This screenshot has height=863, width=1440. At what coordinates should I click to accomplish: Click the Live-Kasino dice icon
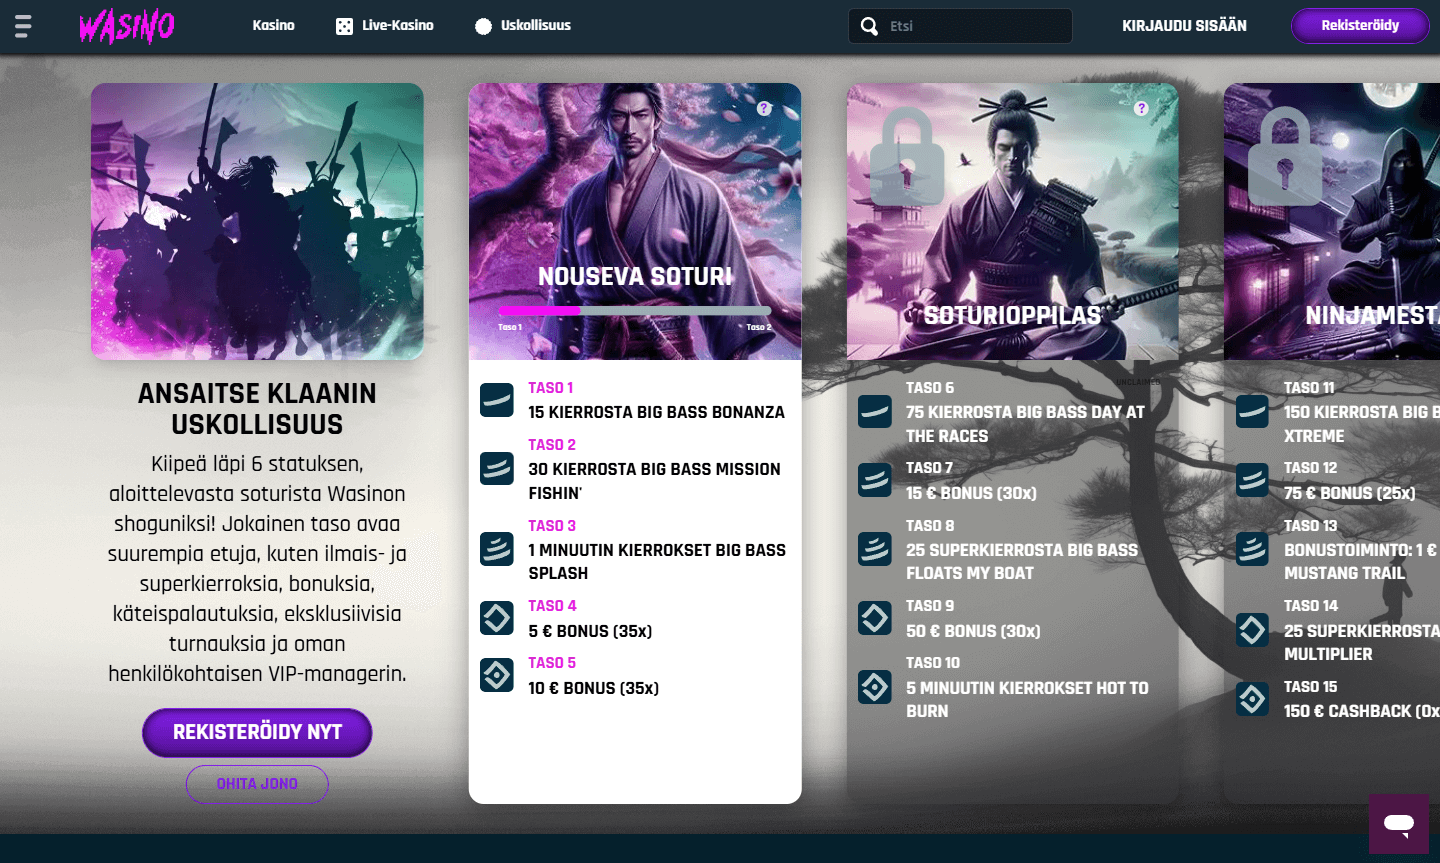(344, 26)
